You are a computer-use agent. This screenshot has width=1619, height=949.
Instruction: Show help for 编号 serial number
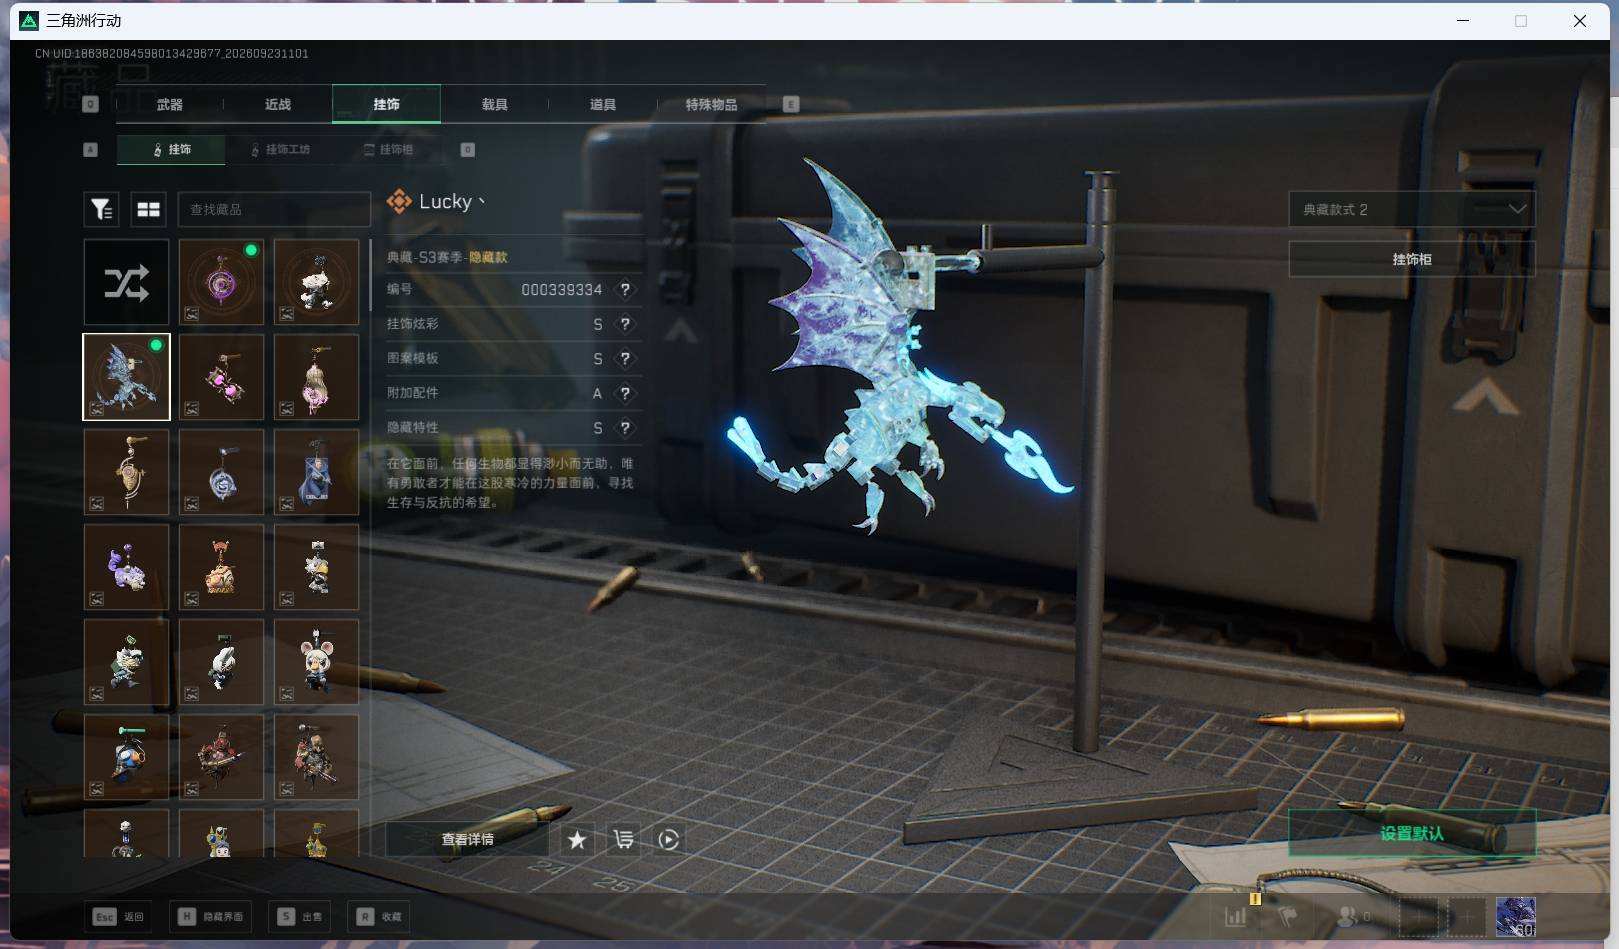pos(625,290)
